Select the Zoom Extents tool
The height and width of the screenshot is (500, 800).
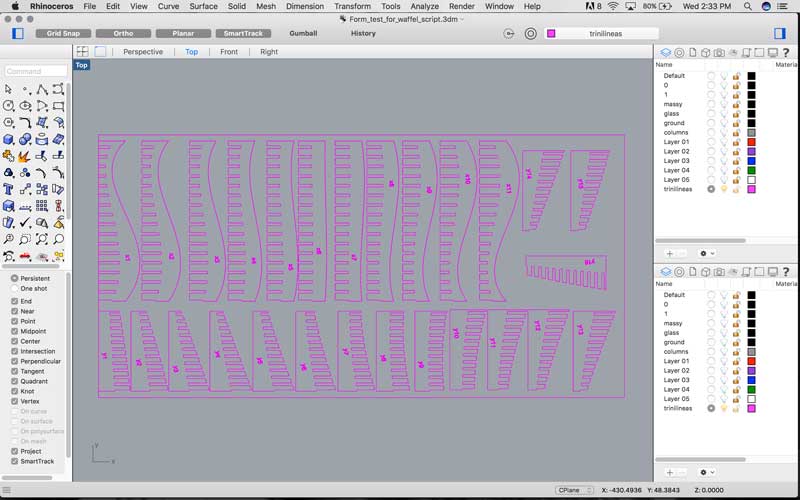(42, 239)
